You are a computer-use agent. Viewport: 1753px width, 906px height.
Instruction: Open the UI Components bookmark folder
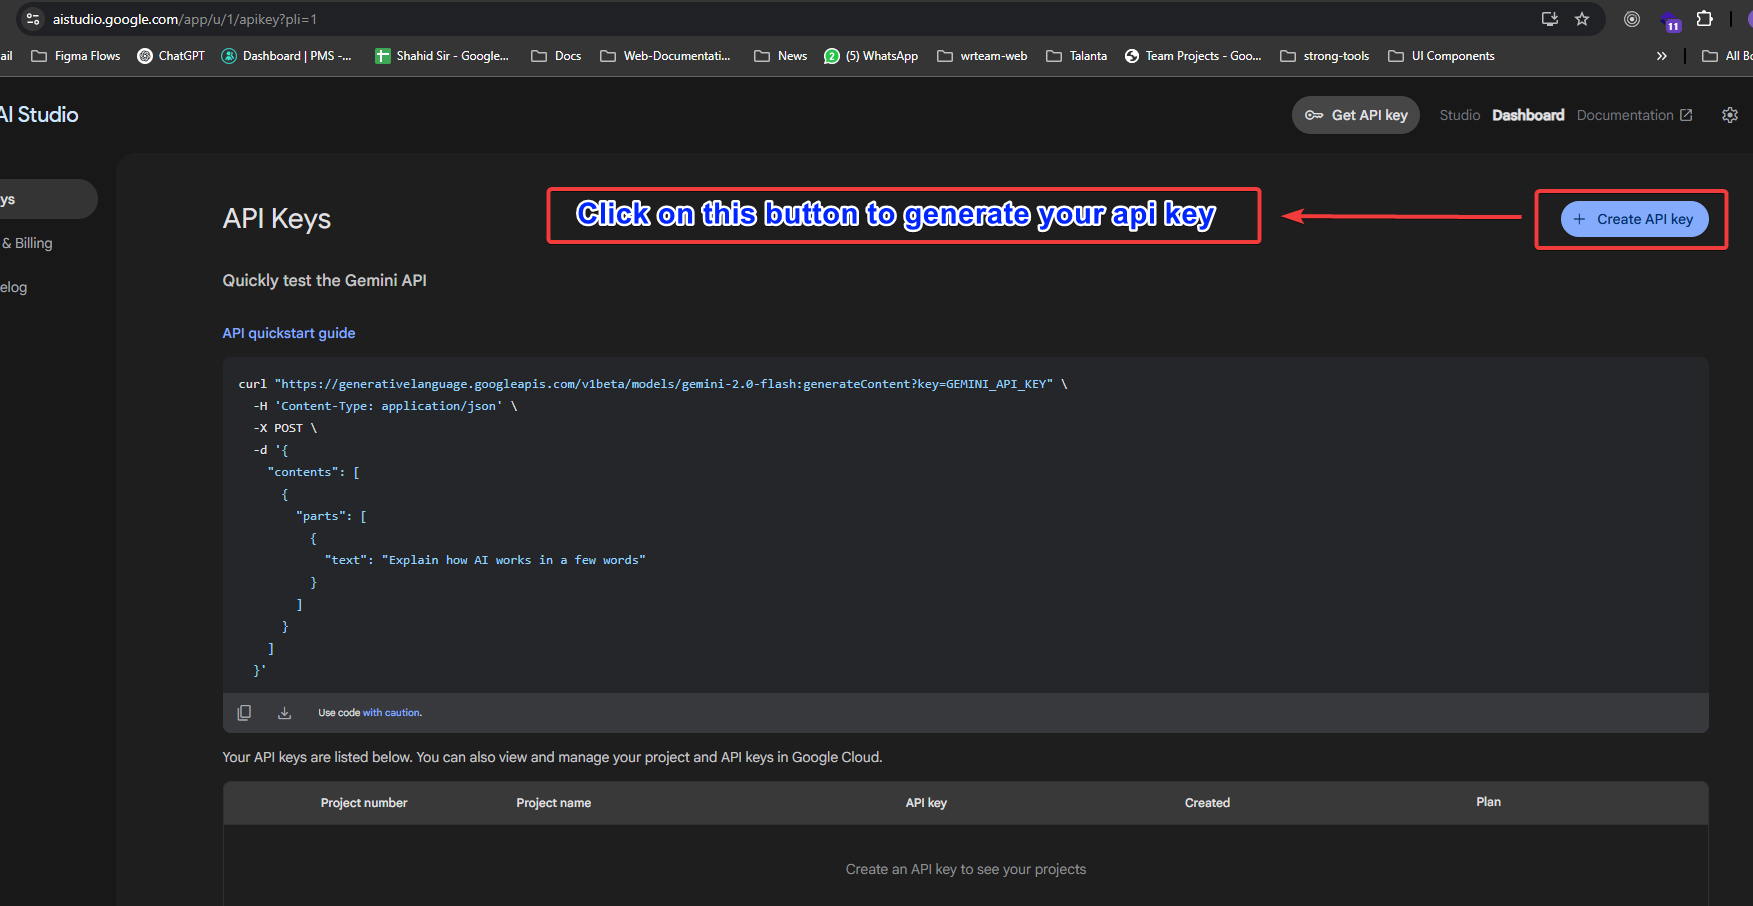1441,56
